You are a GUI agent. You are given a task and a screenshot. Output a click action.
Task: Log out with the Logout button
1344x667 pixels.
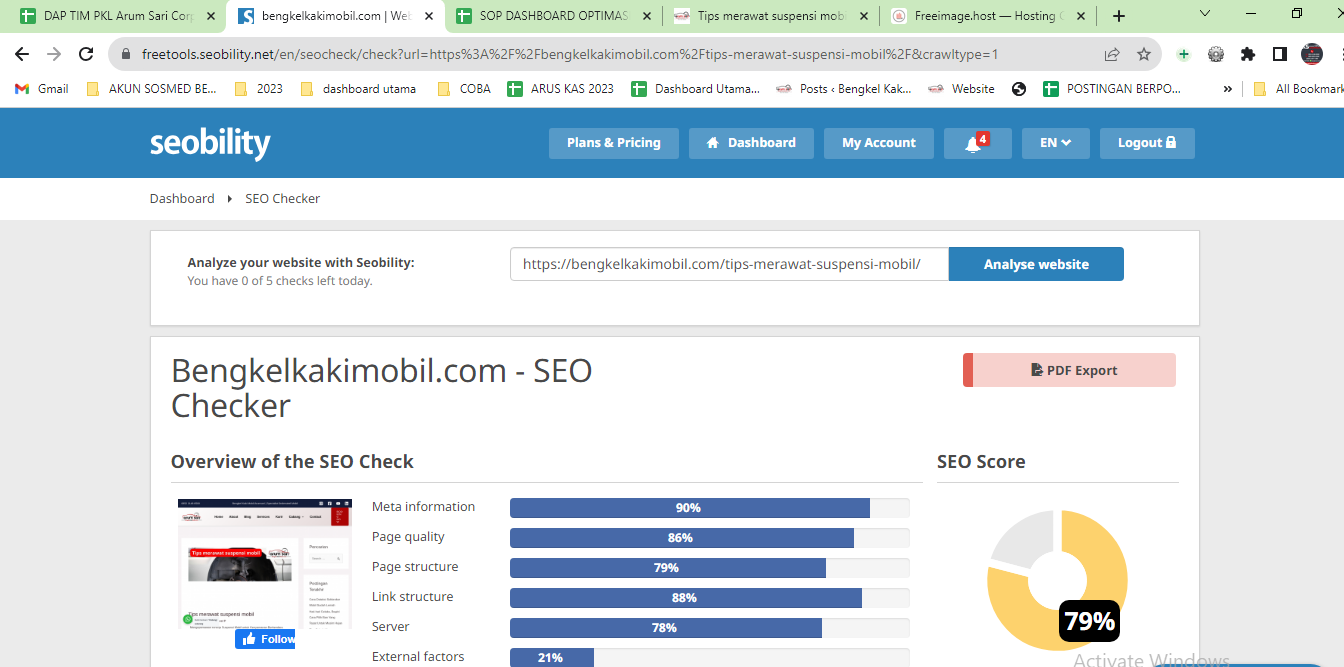[1148, 143]
